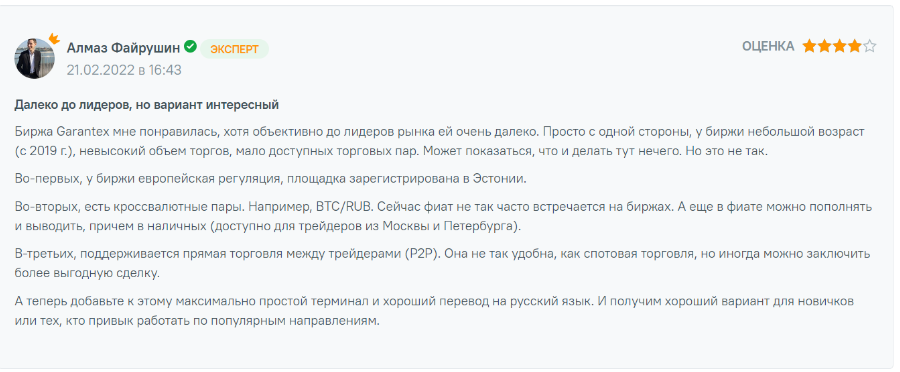This screenshot has width=900, height=372.
Task: Select the third rating star
Action: pos(839,46)
